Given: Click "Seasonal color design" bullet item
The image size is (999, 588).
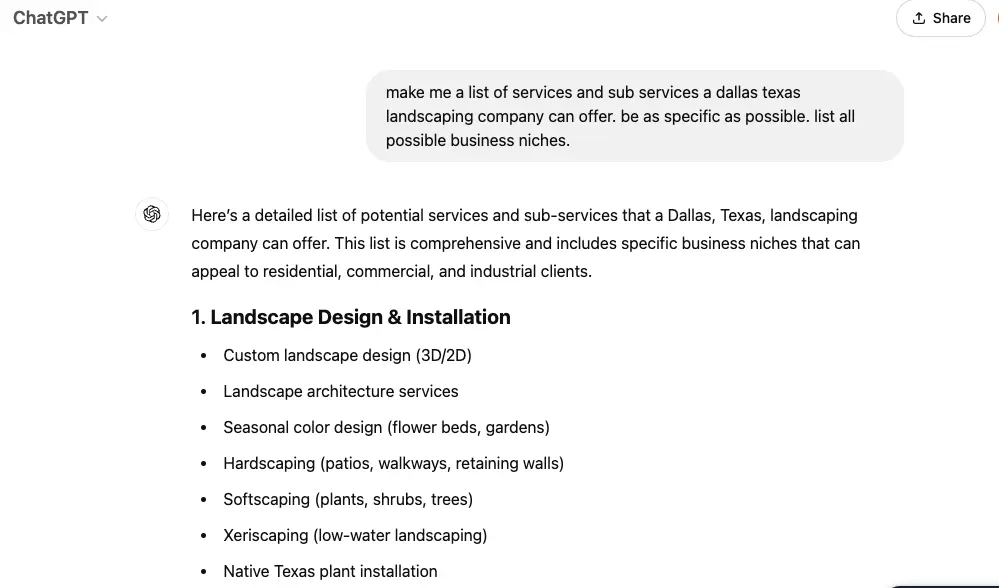Looking at the screenshot, I should point(386,427).
